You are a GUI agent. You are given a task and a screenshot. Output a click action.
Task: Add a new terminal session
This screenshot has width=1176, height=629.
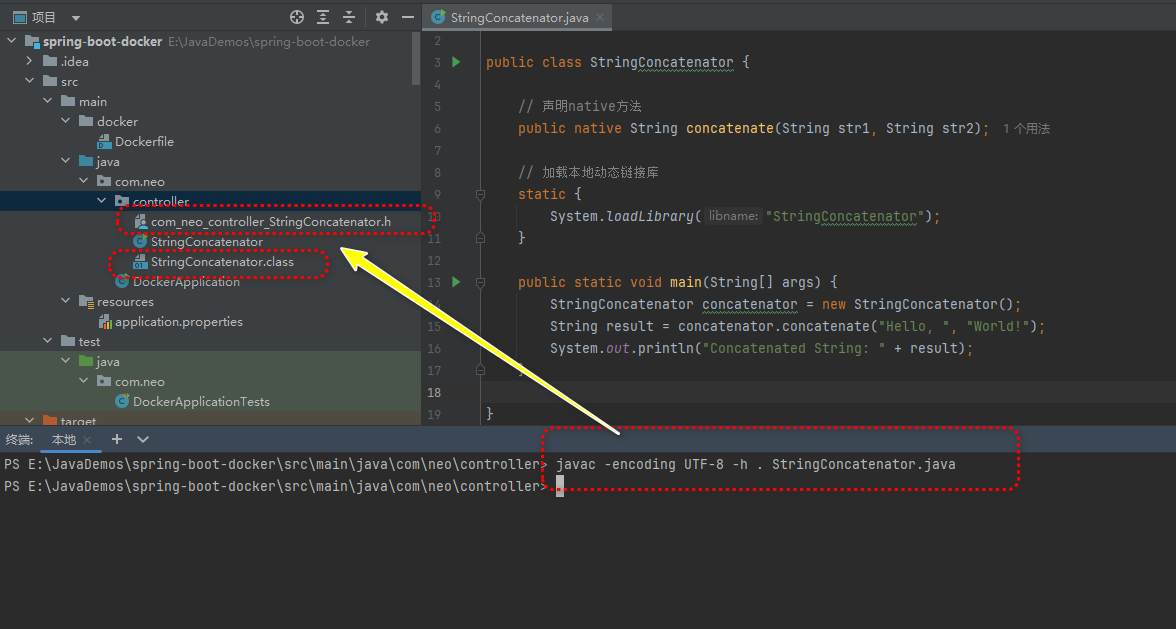pyautogui.click(x=116, y=439)
